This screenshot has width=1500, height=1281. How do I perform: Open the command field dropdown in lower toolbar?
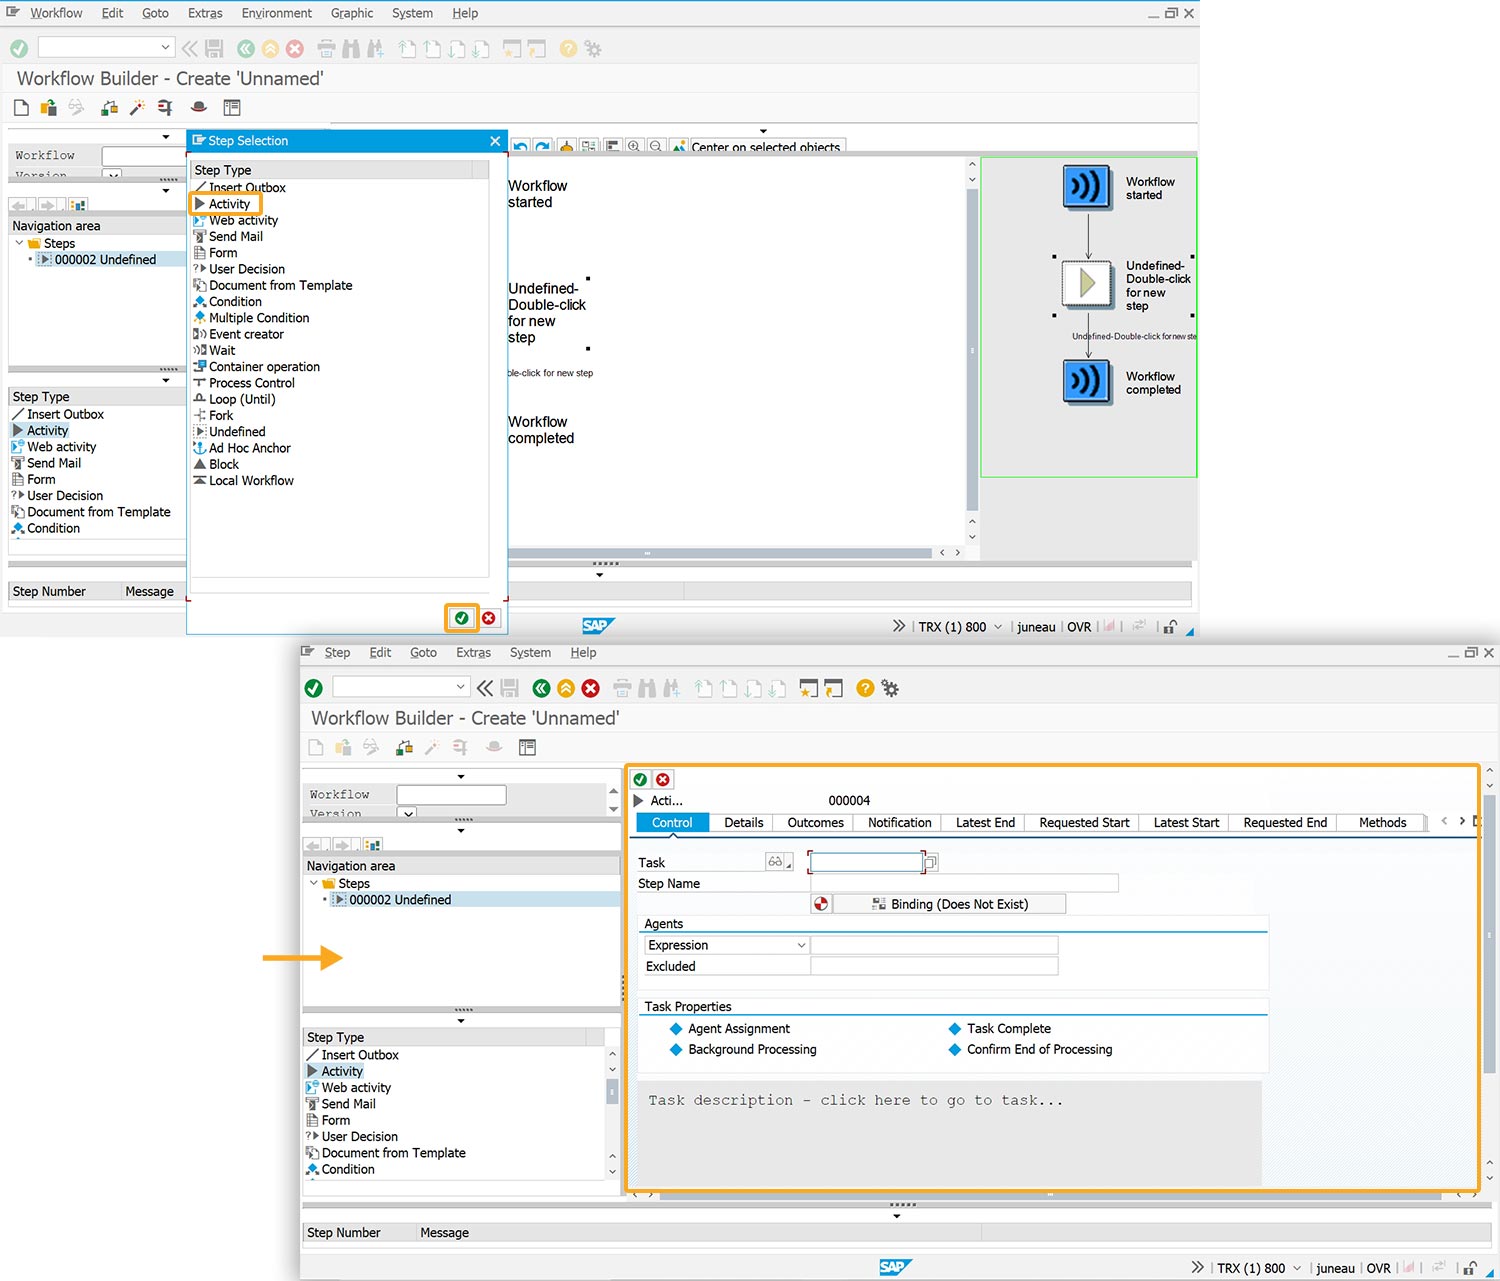click(460, 687)
